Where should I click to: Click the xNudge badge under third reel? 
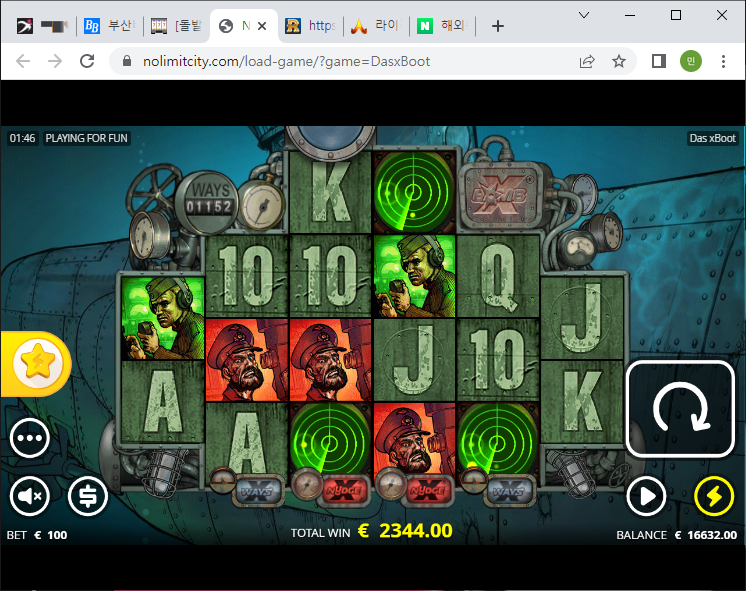344,490
